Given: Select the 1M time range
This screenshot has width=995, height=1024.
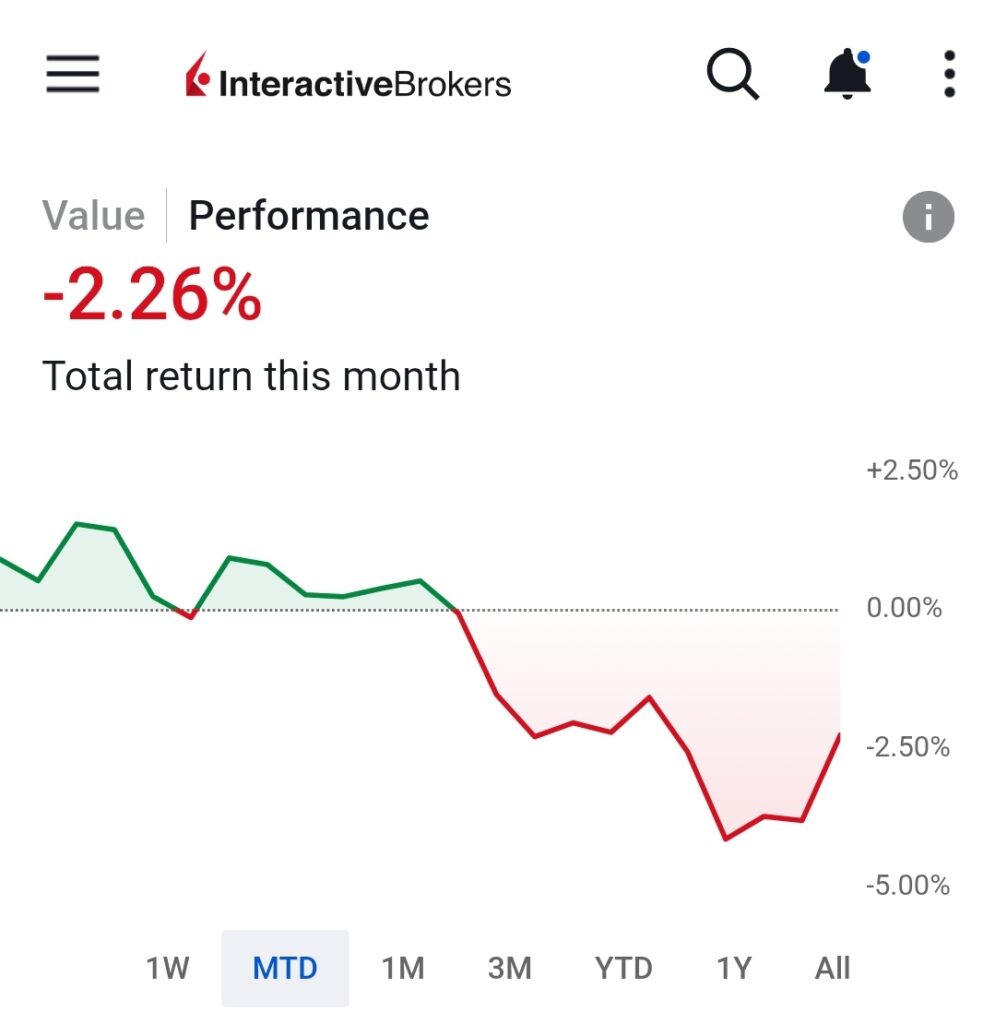Looking at the screenshot, I should 403,968.
